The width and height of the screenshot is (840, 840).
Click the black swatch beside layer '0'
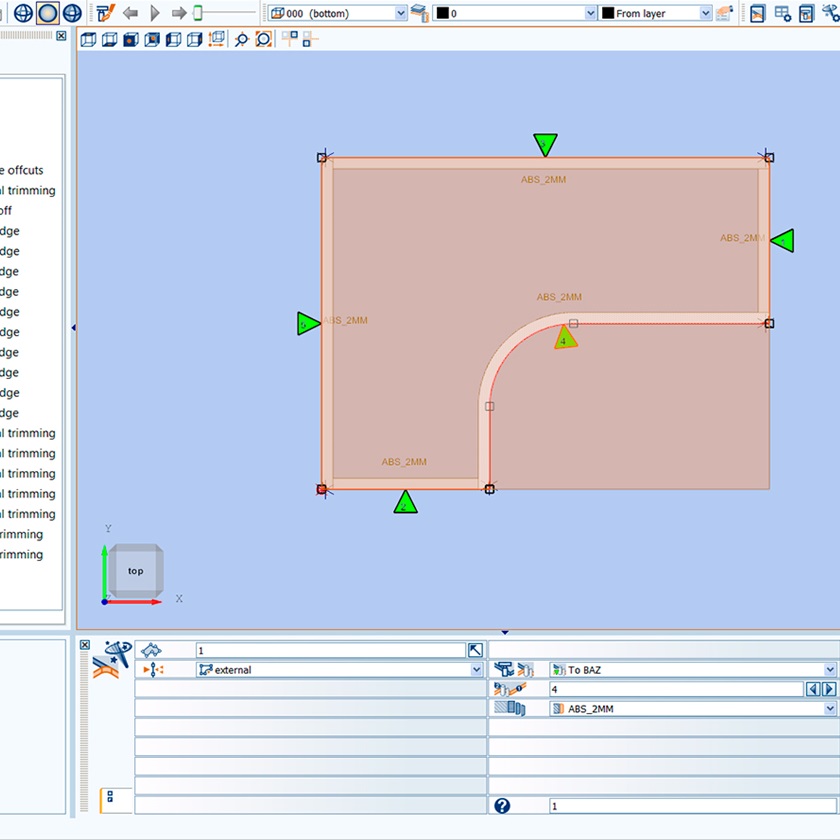pos(442,13)
